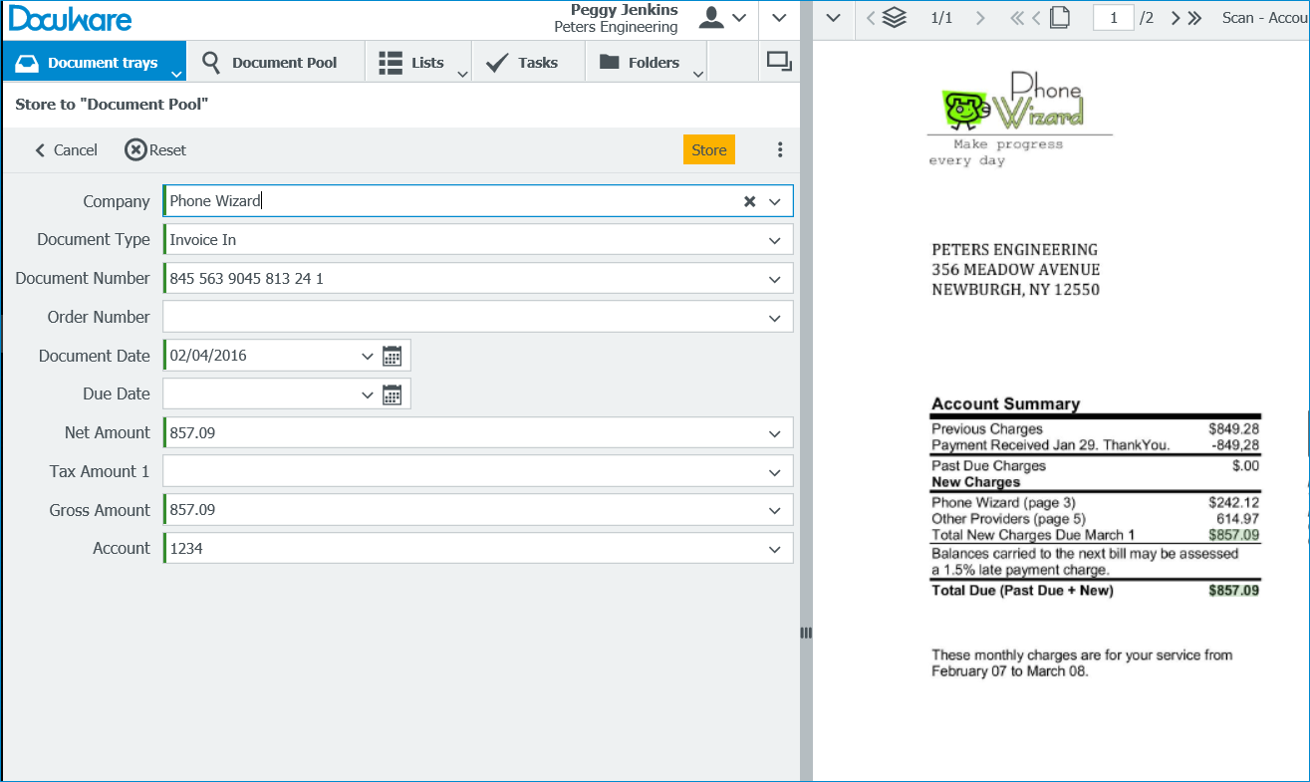Switch to the Document Pool tab
The width and height of the screenshot is (1310, 782).
pyautogui.click(x=270, y=62)
